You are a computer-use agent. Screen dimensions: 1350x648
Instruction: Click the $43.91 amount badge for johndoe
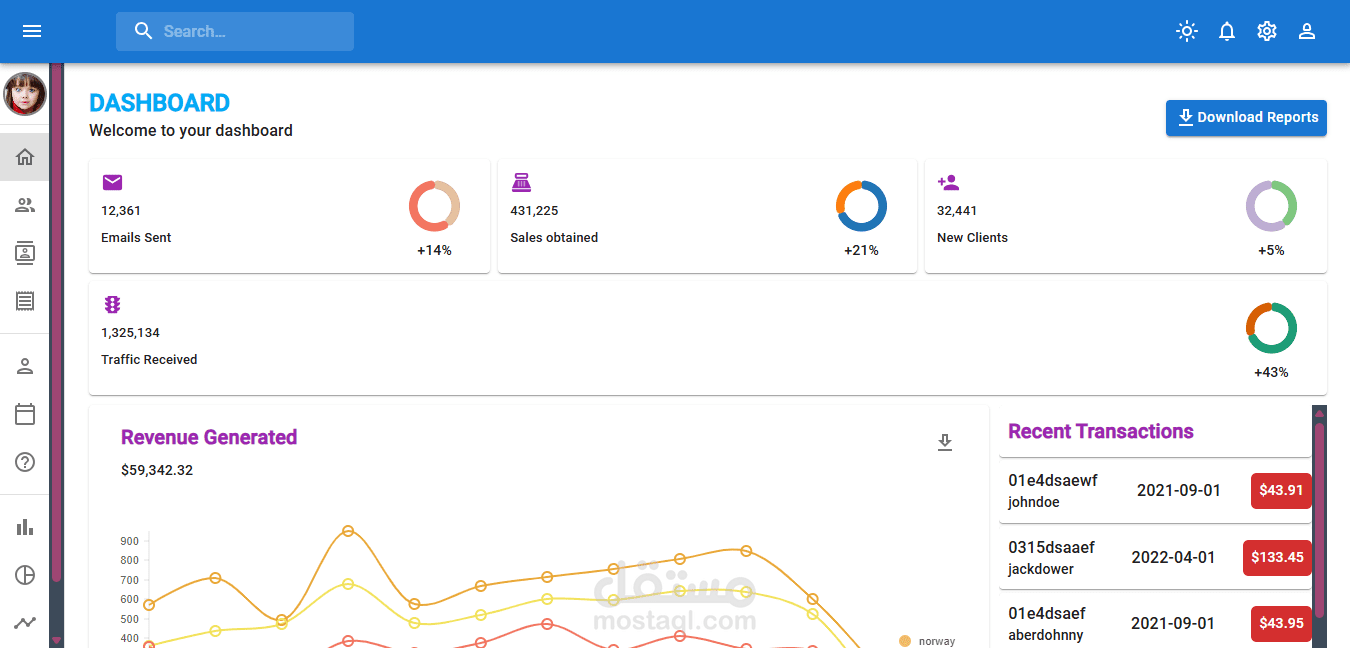[1281, 490]
